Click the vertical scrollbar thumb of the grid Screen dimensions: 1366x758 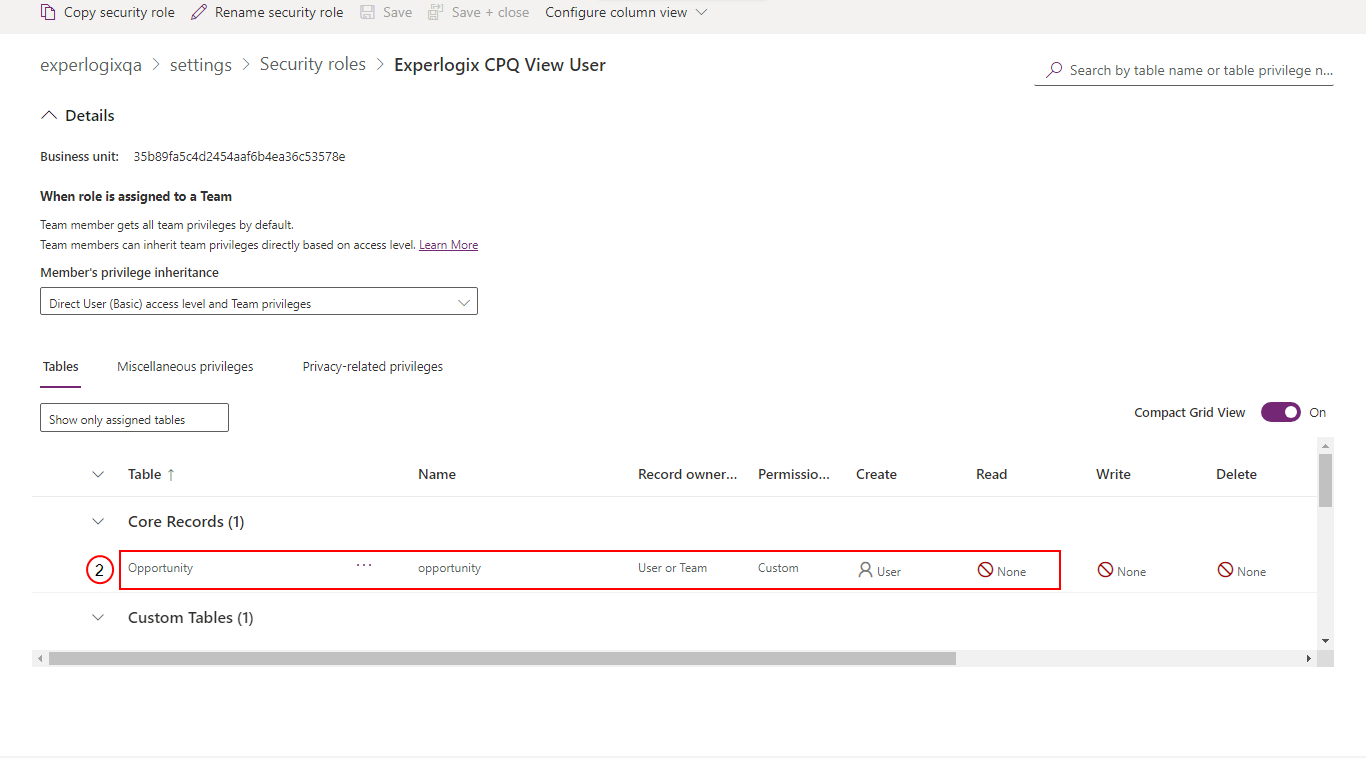(1326, 480)
